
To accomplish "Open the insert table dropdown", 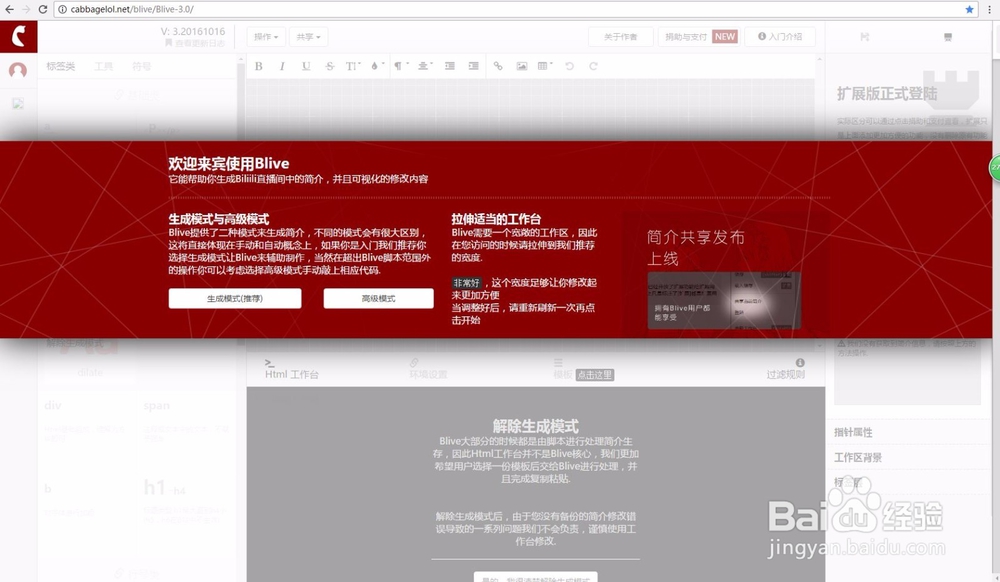I will coord(545,66).
